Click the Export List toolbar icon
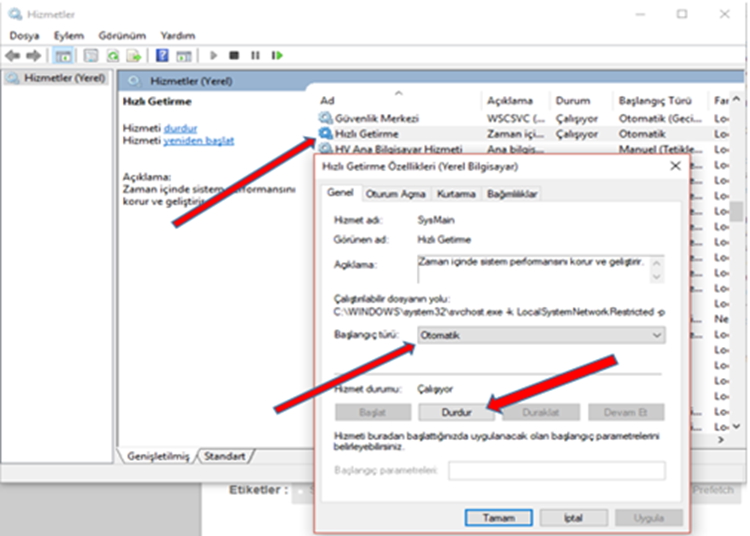The width and height of the screenshot is (750, 536). pyautogui.click(x=134, y=56)
